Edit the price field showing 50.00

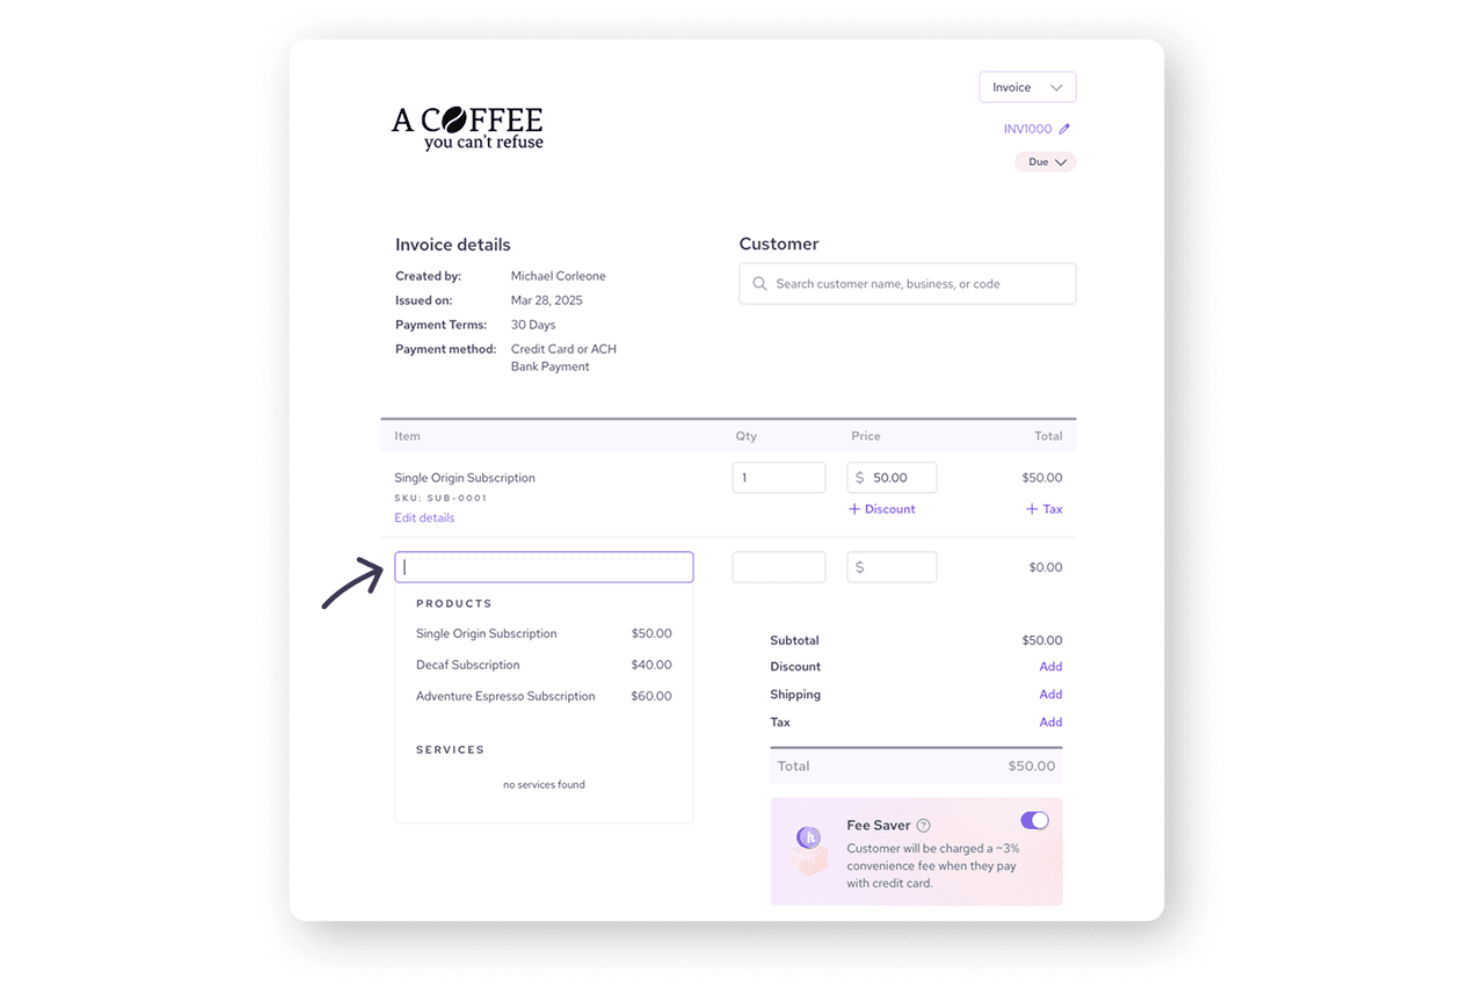tap(892, 478)
